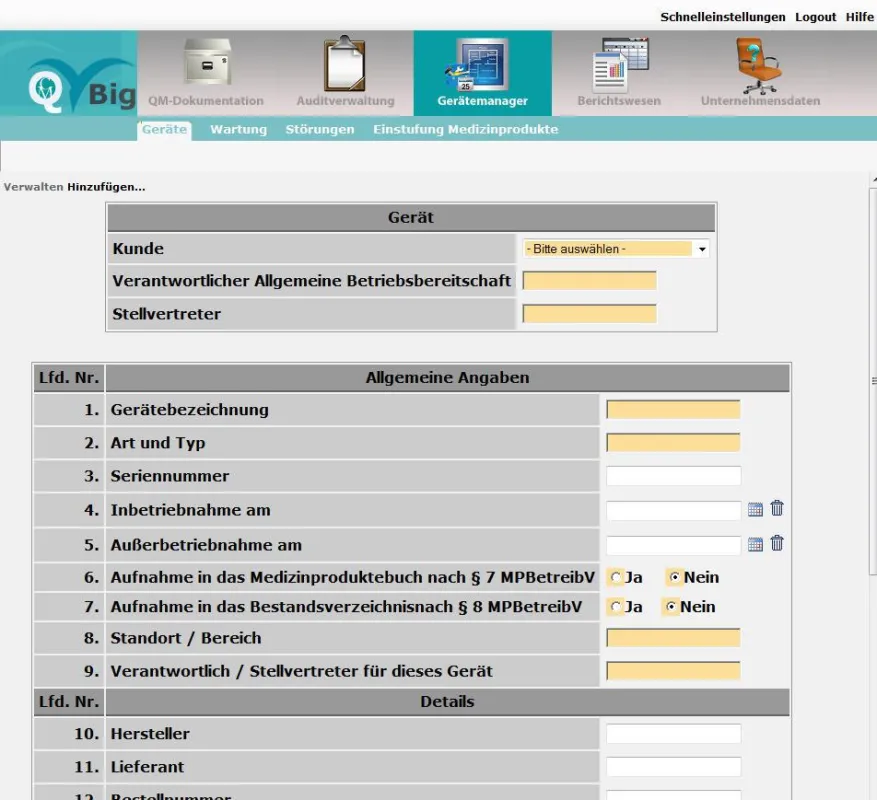Image resolution: width=877 pixels, height=800 pixels.
Task: Focus the Standort / Bereich field
Action: pyautogui.click(x=673, y=638)
